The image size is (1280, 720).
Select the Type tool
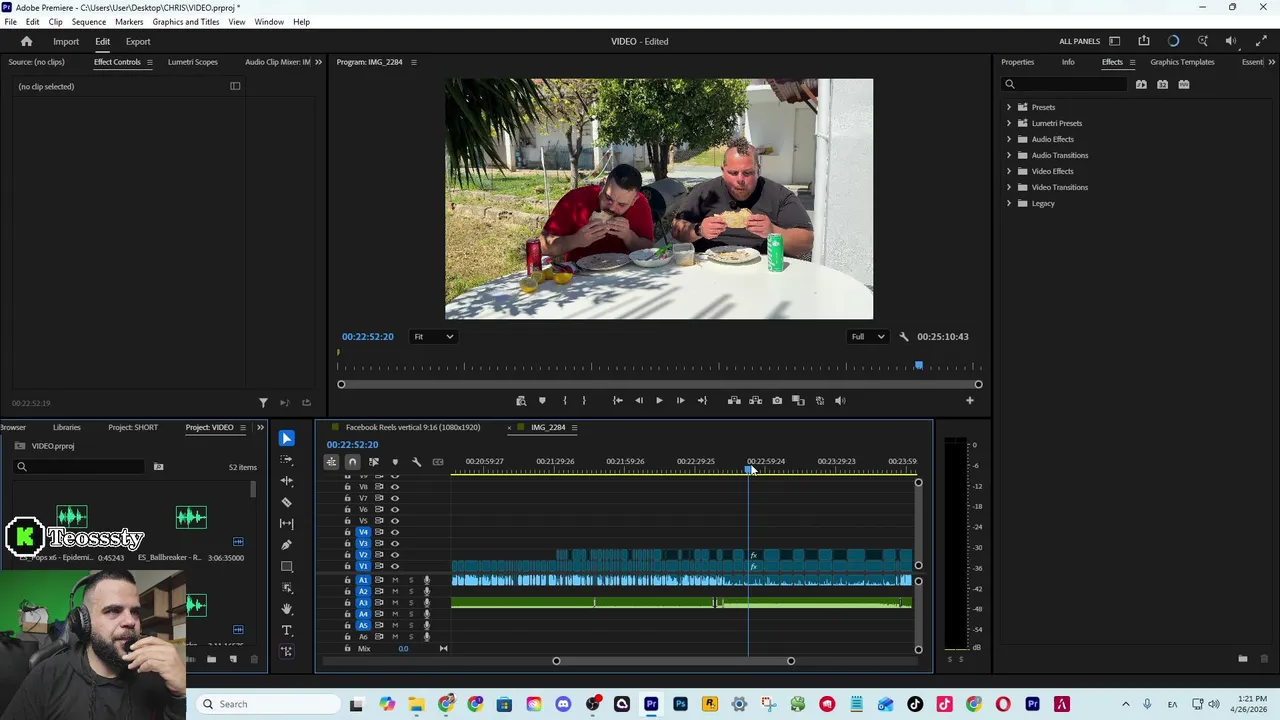tap(287, 630)
